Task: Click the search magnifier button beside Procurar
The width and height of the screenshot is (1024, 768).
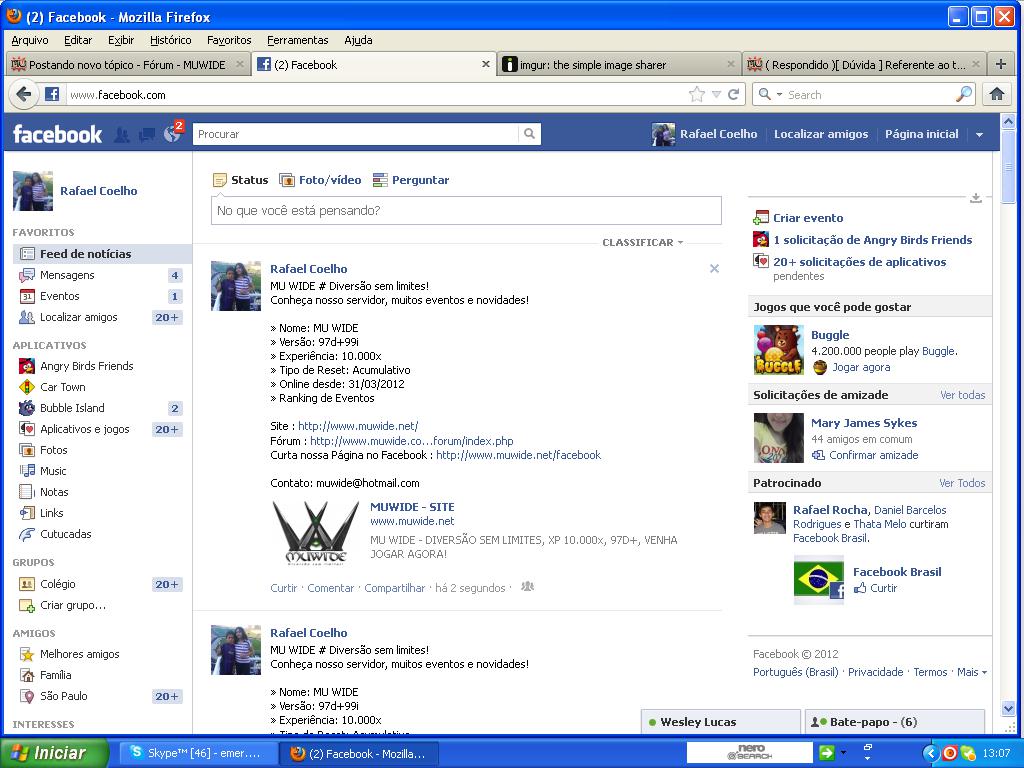Action: click(x=530, y=134)
